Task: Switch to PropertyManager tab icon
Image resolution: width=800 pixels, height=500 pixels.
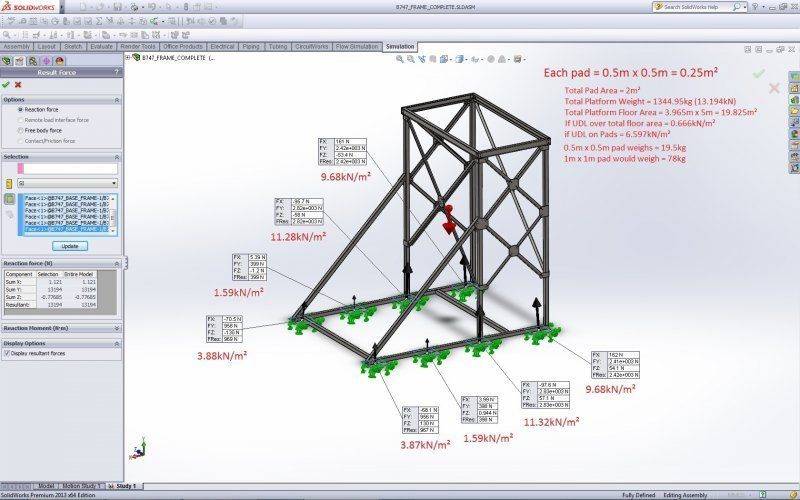Action: point(20,61)
